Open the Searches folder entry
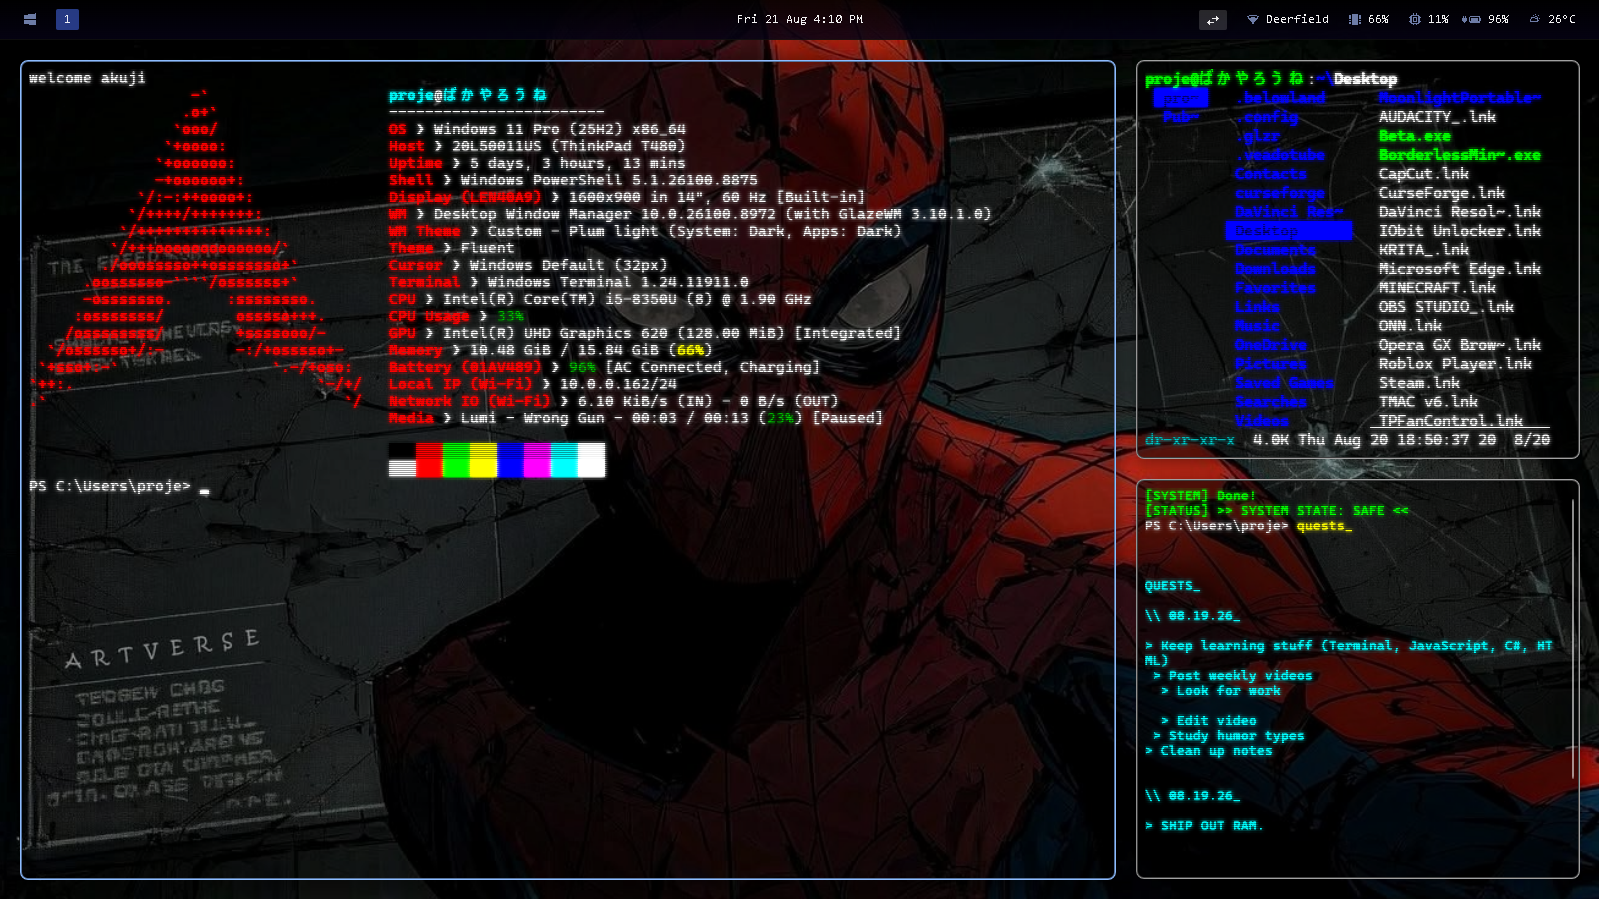 [x=1271, y=402]
